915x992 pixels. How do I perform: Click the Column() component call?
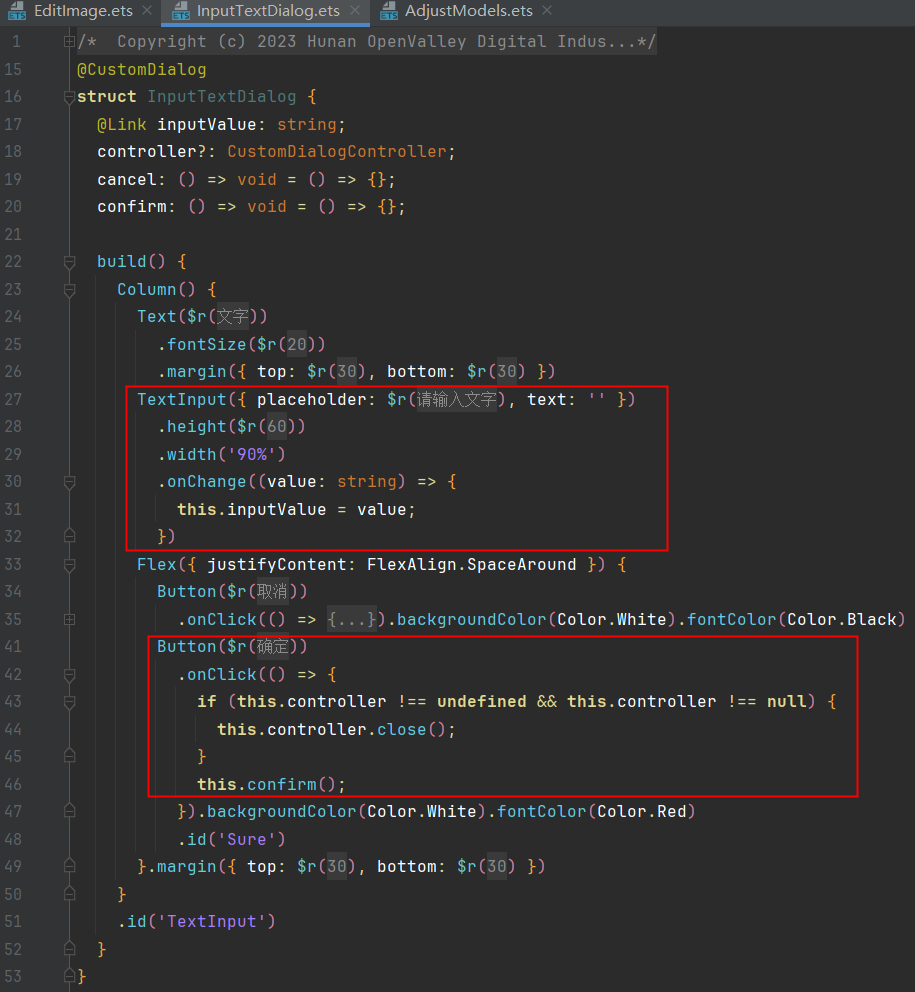coord(156,290)
